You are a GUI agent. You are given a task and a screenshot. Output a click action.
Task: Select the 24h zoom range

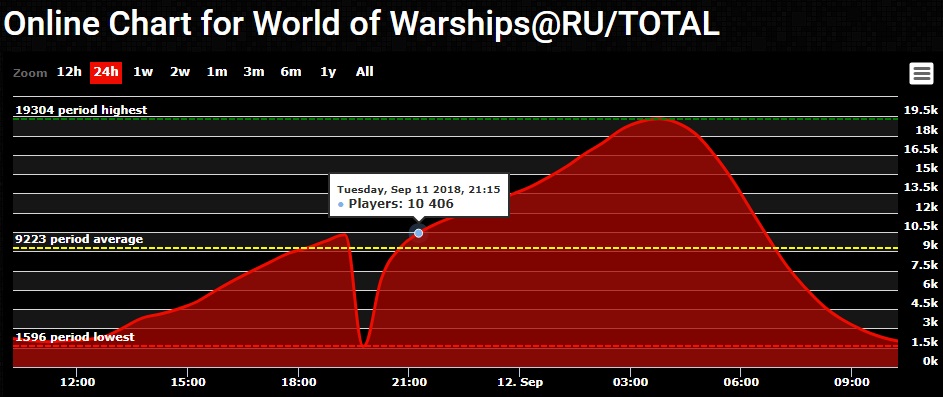pos(106,72)
